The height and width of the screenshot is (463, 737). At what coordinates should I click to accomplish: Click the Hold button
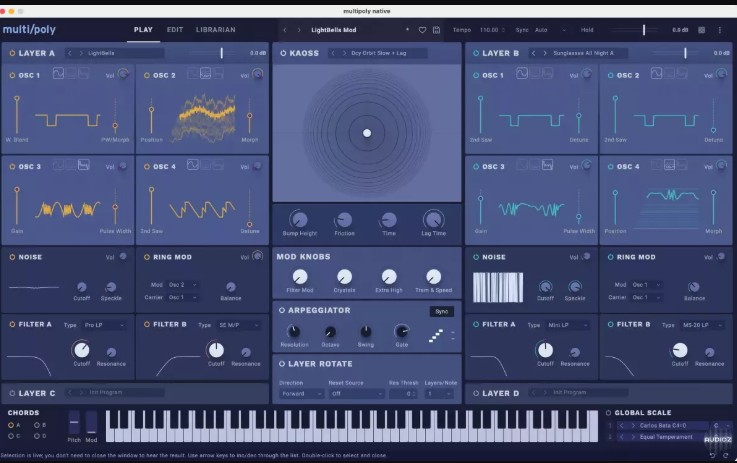tap(587, 30)
